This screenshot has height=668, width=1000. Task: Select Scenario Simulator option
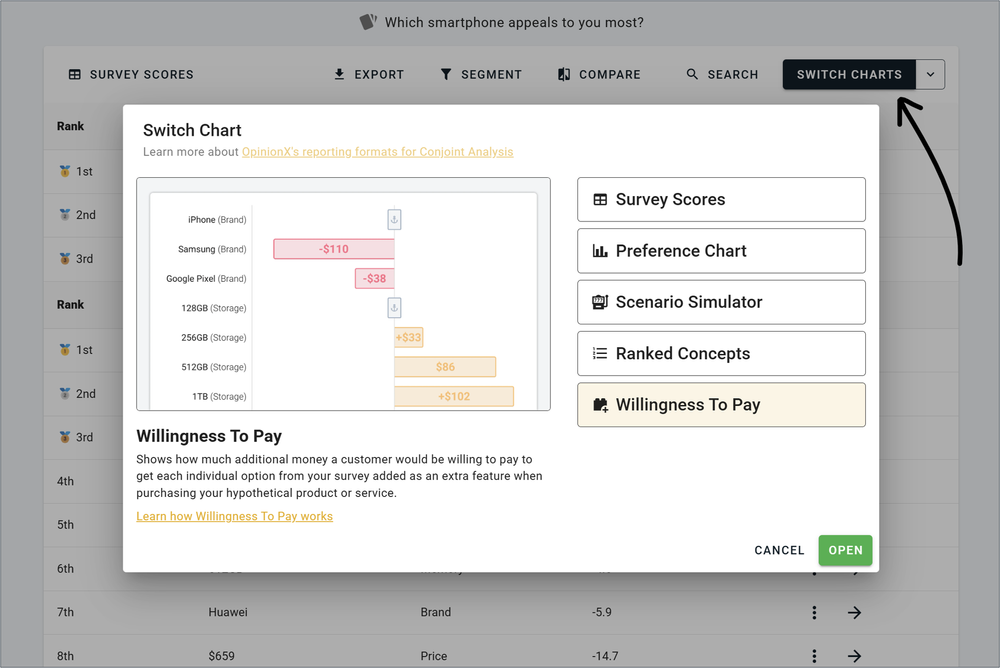721,302
